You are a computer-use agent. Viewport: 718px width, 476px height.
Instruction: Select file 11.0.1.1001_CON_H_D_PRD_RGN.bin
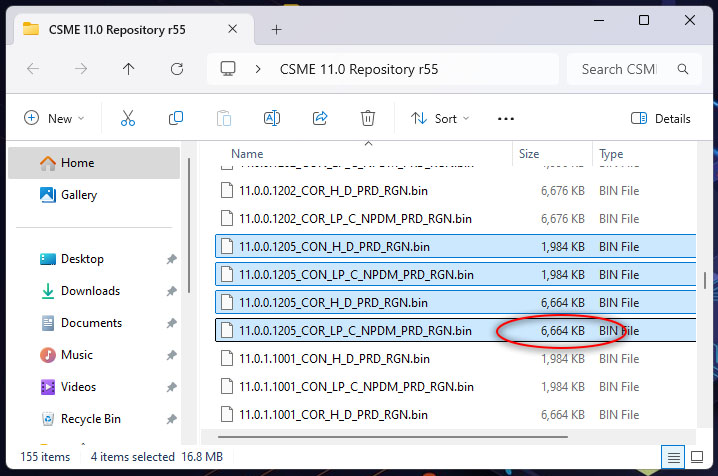tap(456, 359)
